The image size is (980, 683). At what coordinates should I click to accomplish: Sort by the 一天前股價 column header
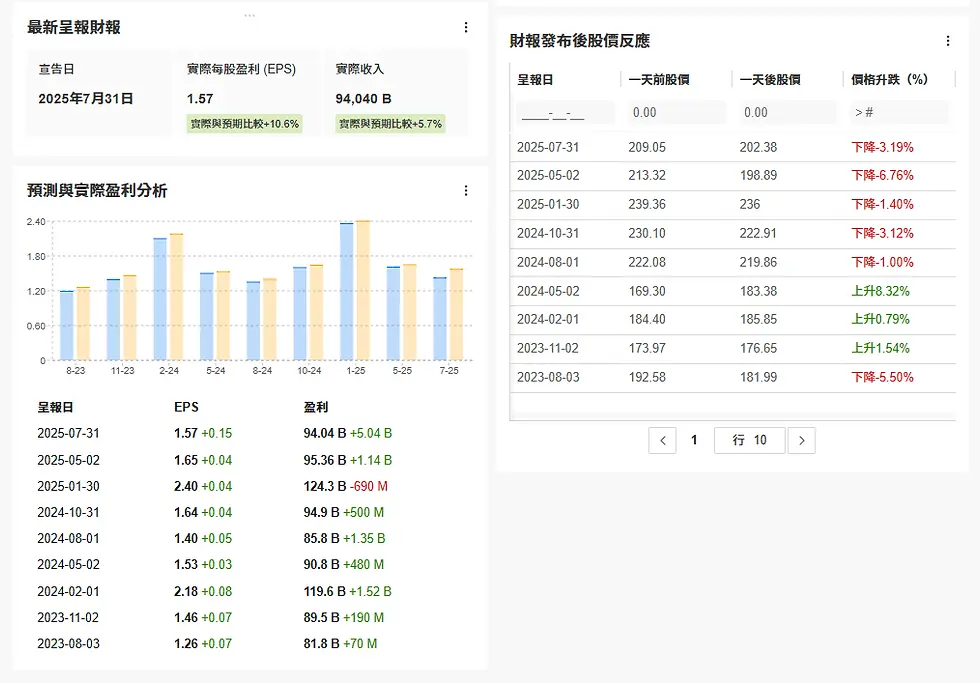tap(659, 80)
